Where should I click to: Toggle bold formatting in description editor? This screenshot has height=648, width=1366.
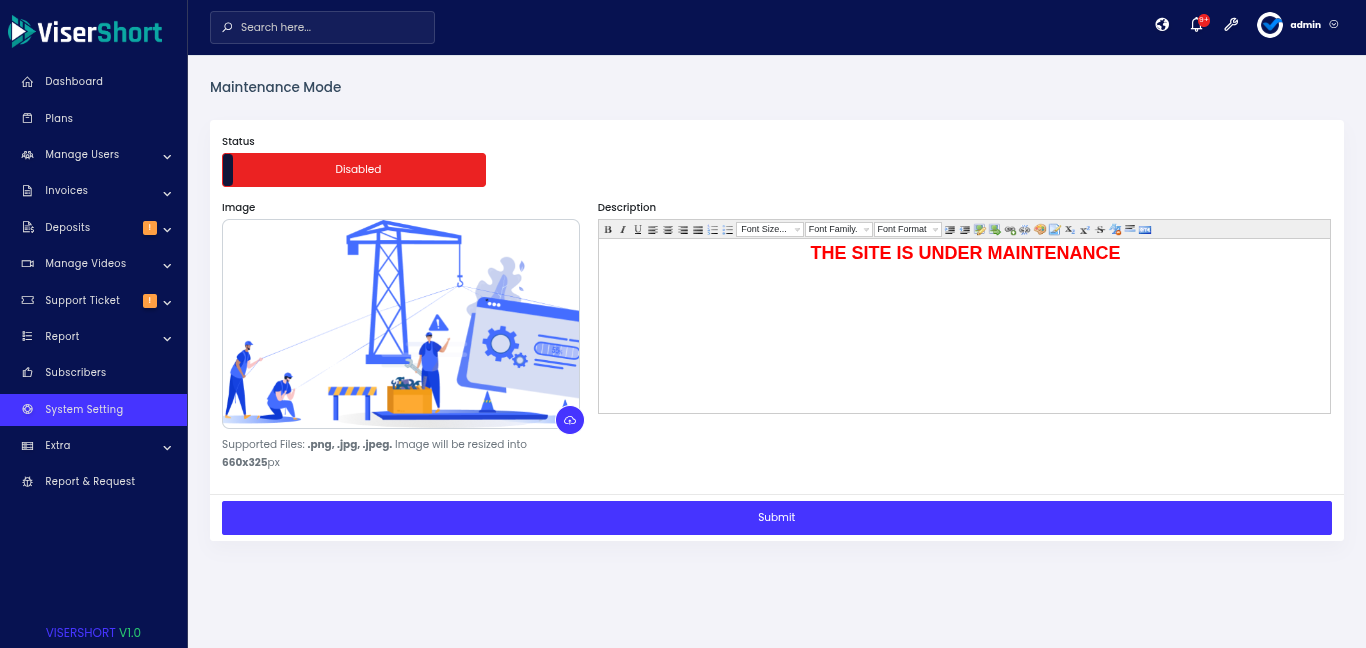(x=608, y=230)
